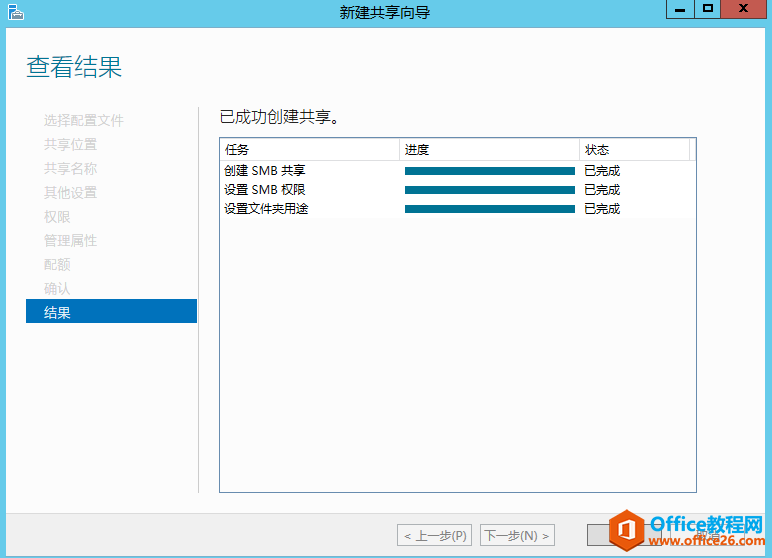Click 已完成 status of 设置文件夹用途
The image size is (772, 558).
point(602,209)
